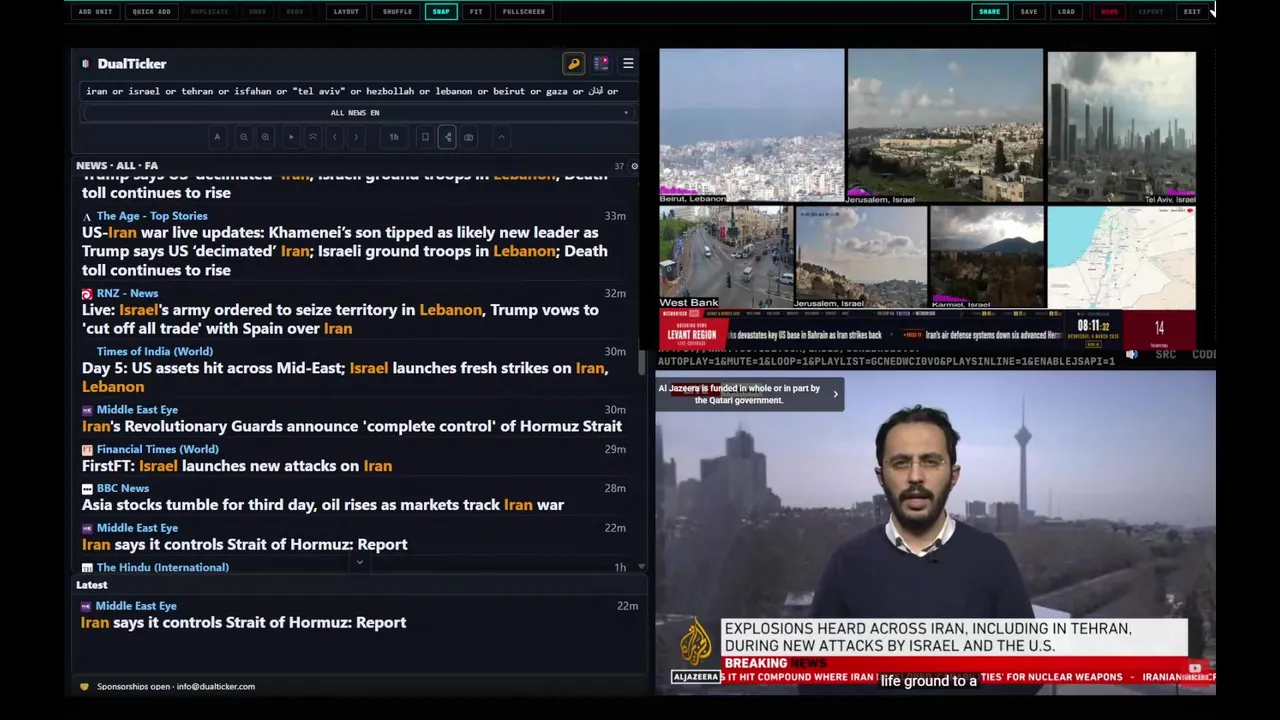Click the news feed scrollbar thumb
This screenshot has width=1280, height=720.
[x=641, y=362]
